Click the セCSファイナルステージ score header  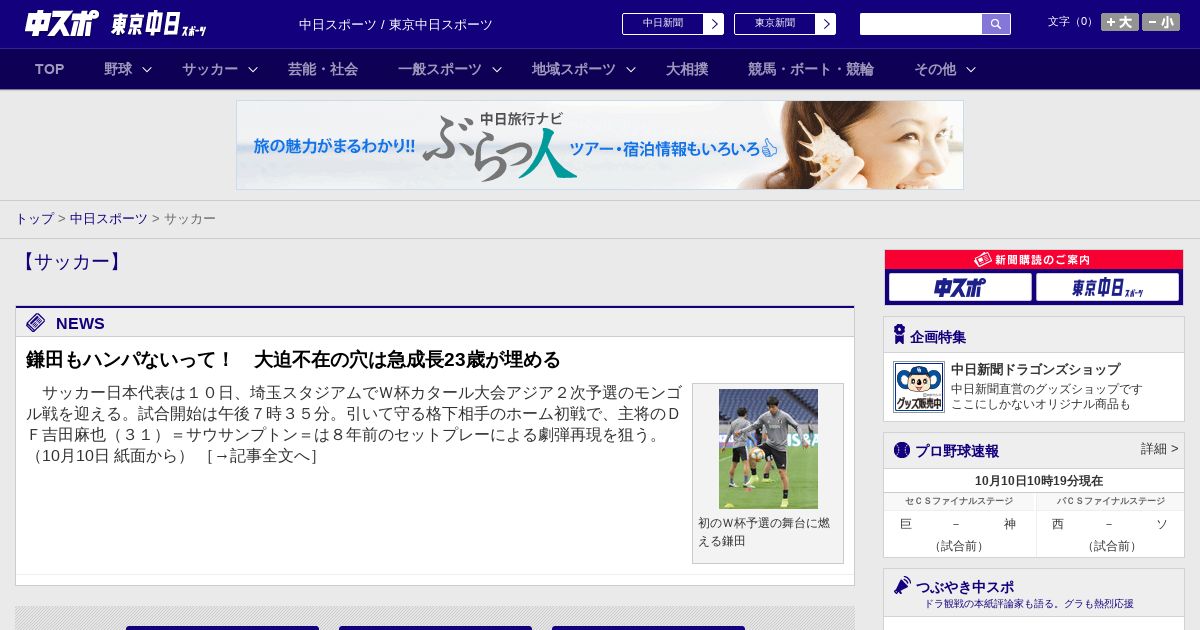coord(959,501)
